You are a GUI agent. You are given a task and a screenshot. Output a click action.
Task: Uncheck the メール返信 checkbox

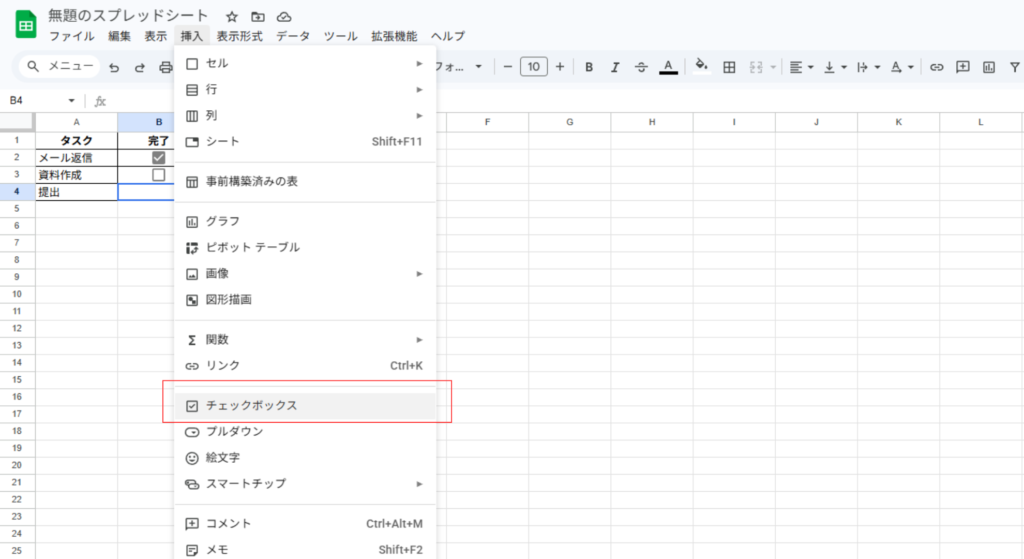point(158,157)
